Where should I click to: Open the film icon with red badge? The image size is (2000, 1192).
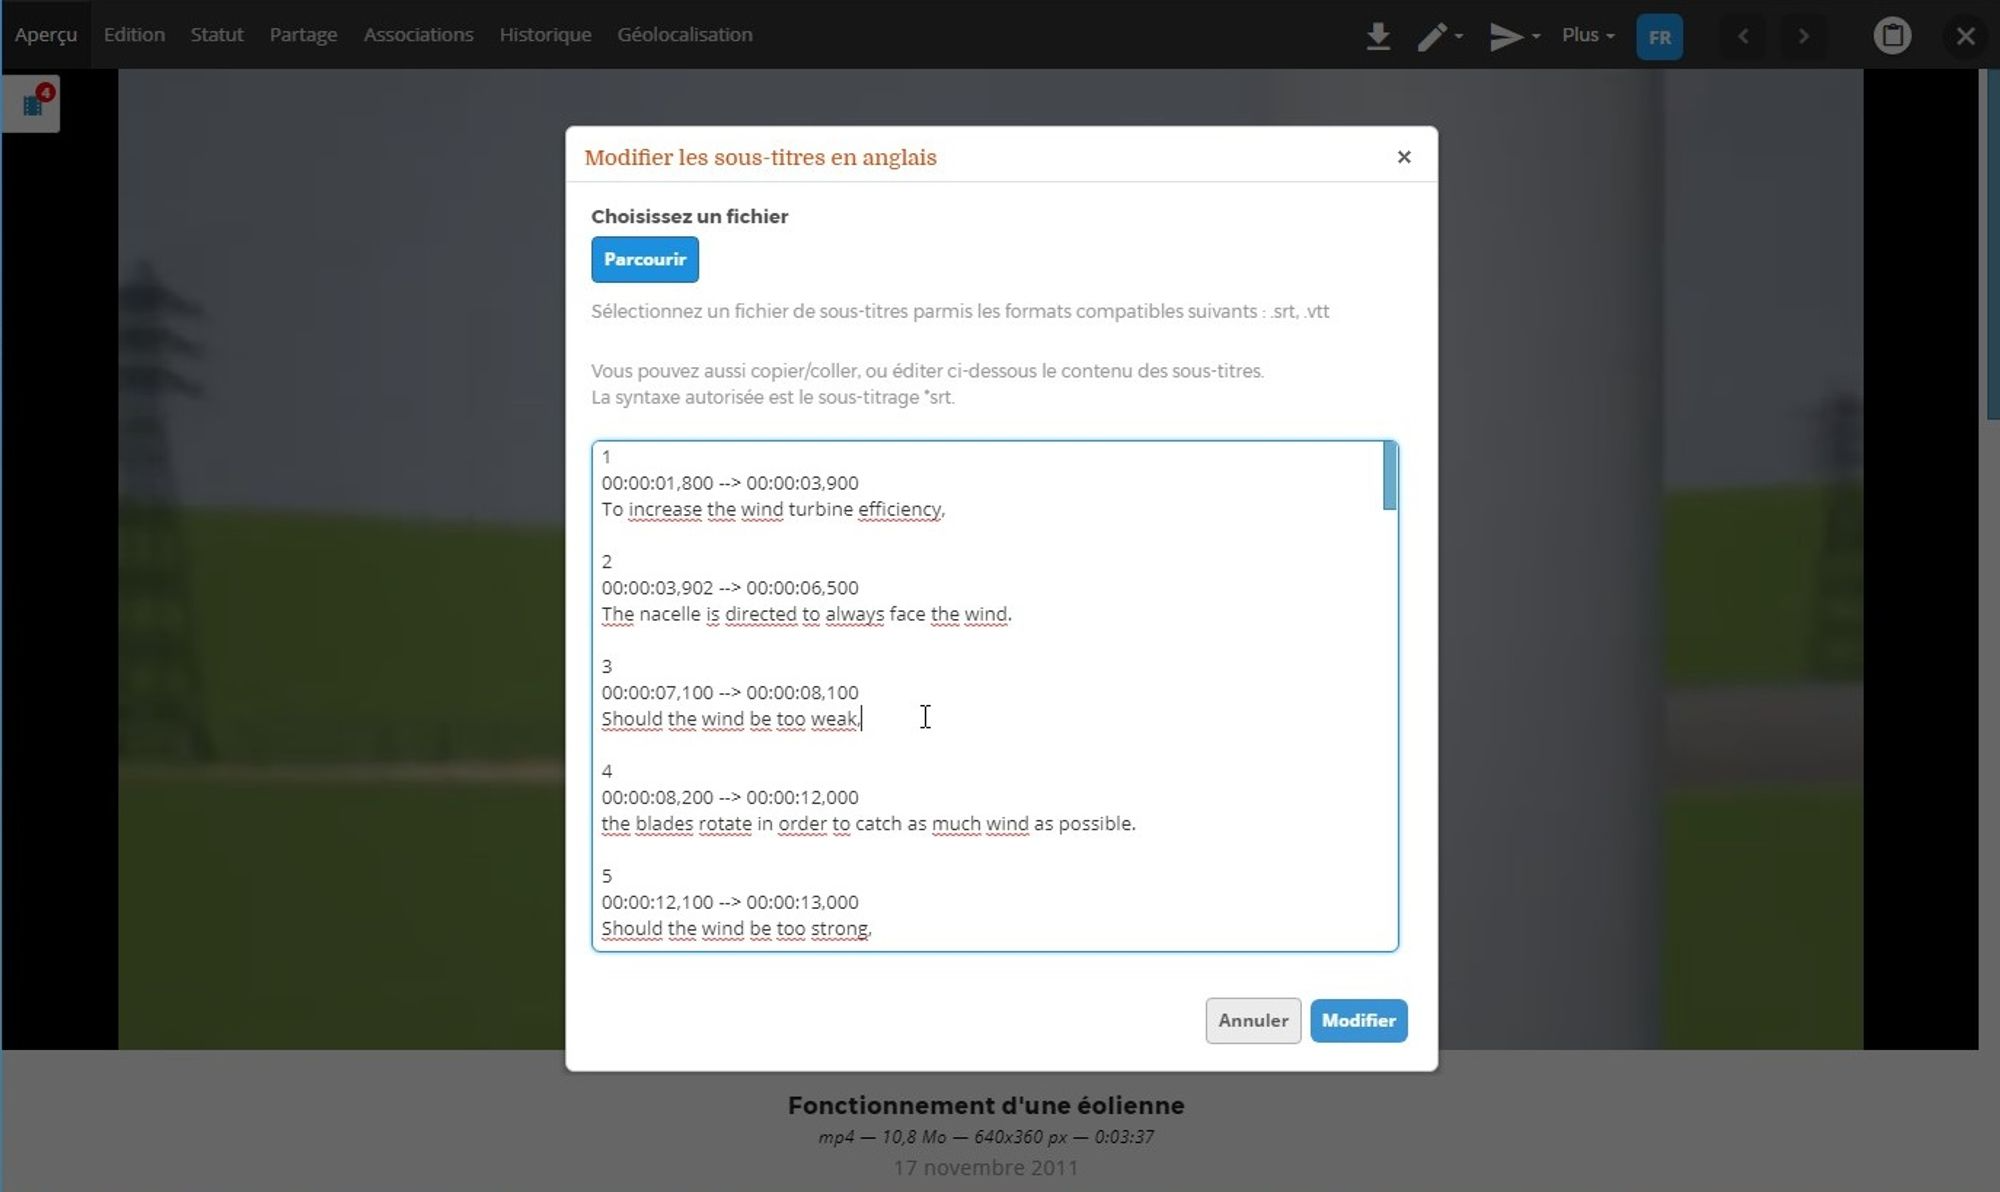pos(33,104)
